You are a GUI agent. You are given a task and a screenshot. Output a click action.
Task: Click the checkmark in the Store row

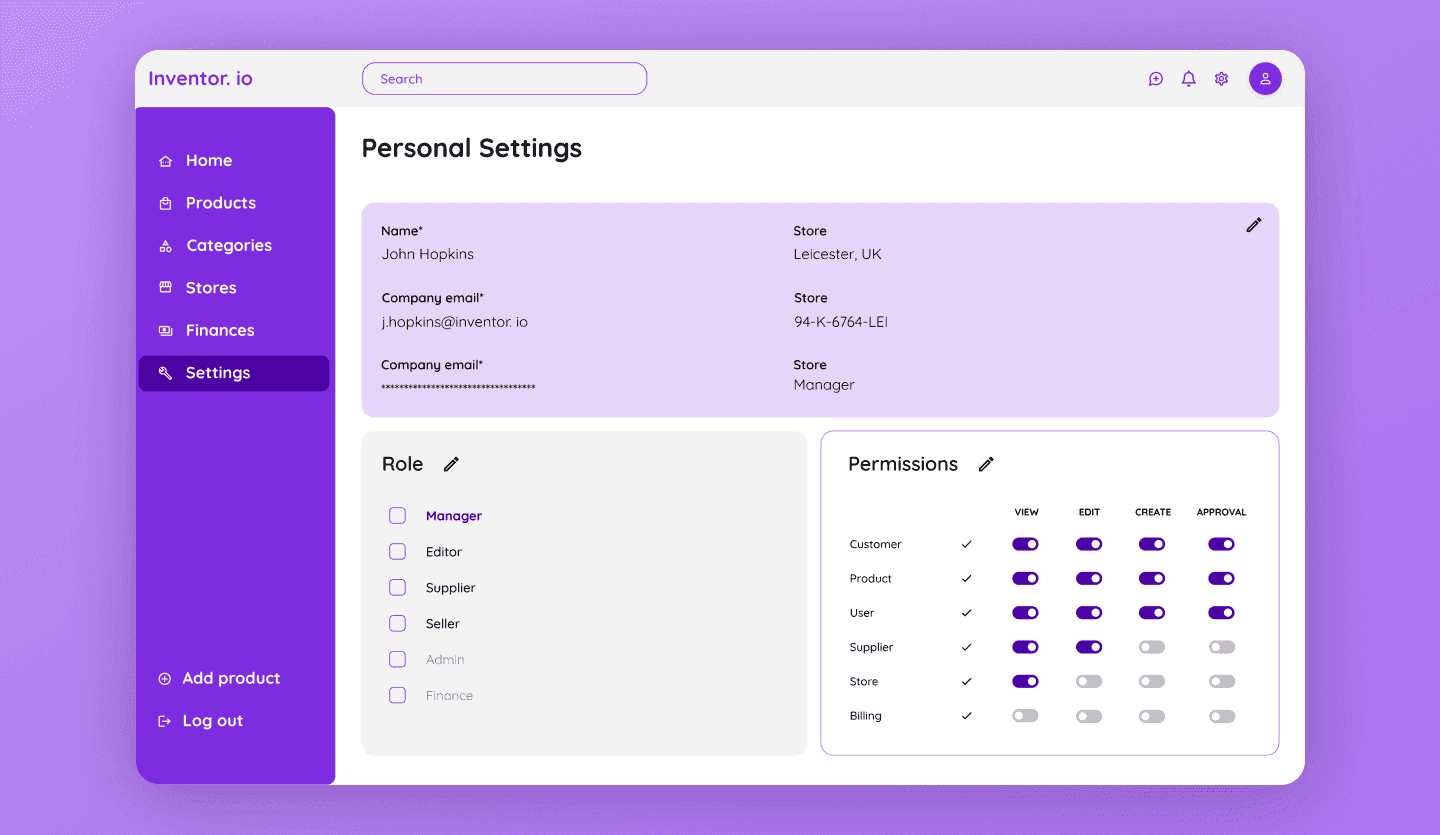[966, 682]
